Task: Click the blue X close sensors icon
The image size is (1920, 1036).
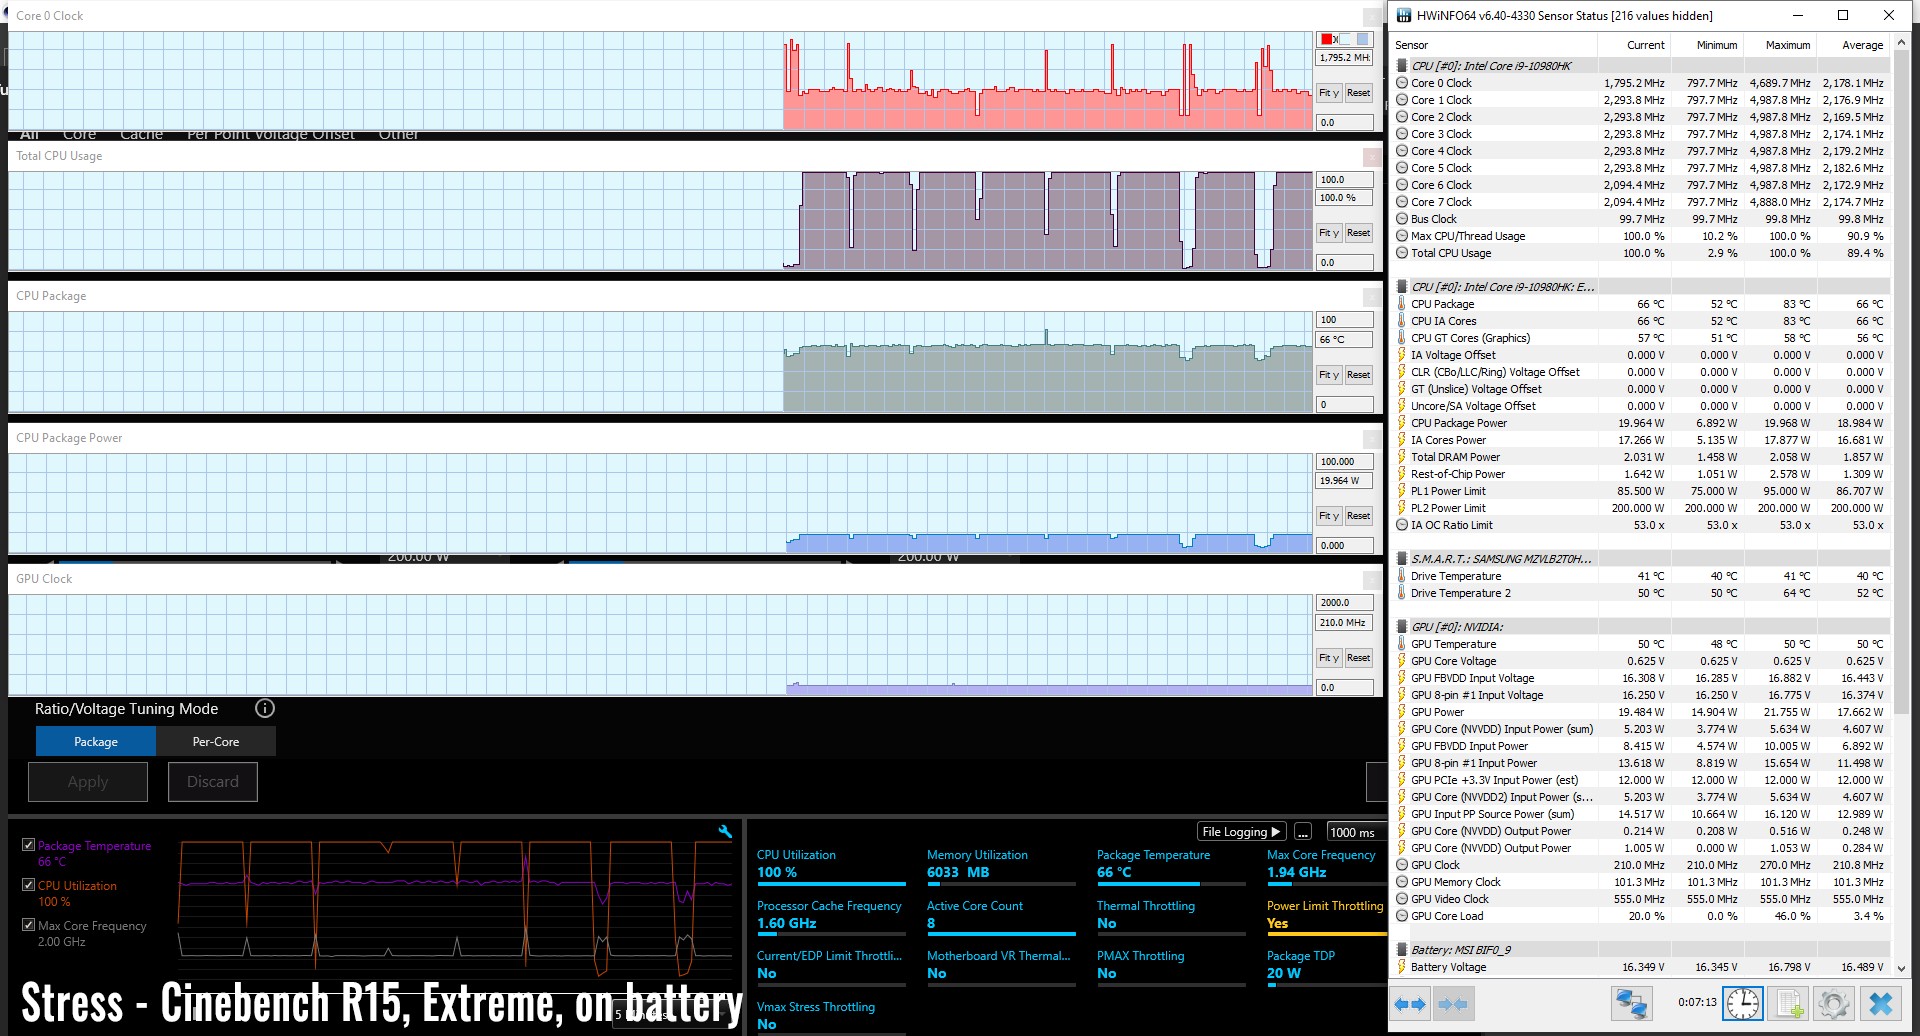Action: [1881, 1004]
